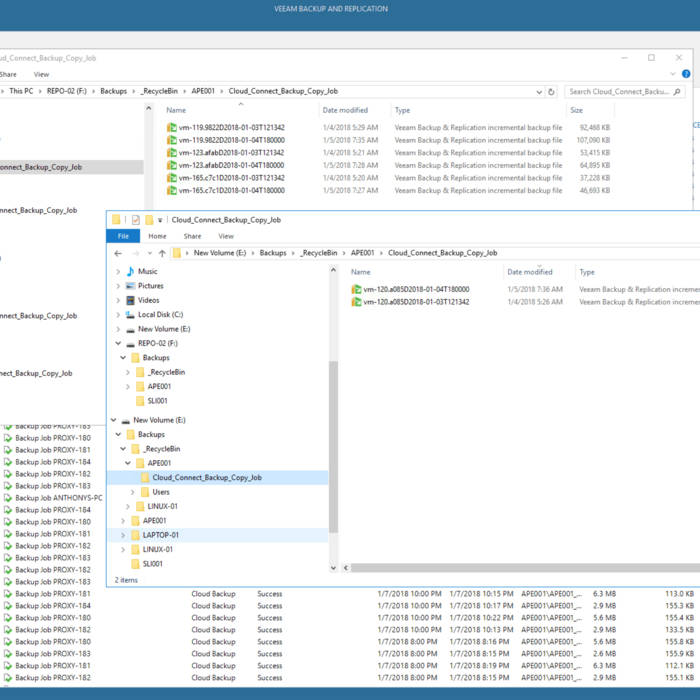Go up one folder level in front window
The image size is (700, 700).
162,253
